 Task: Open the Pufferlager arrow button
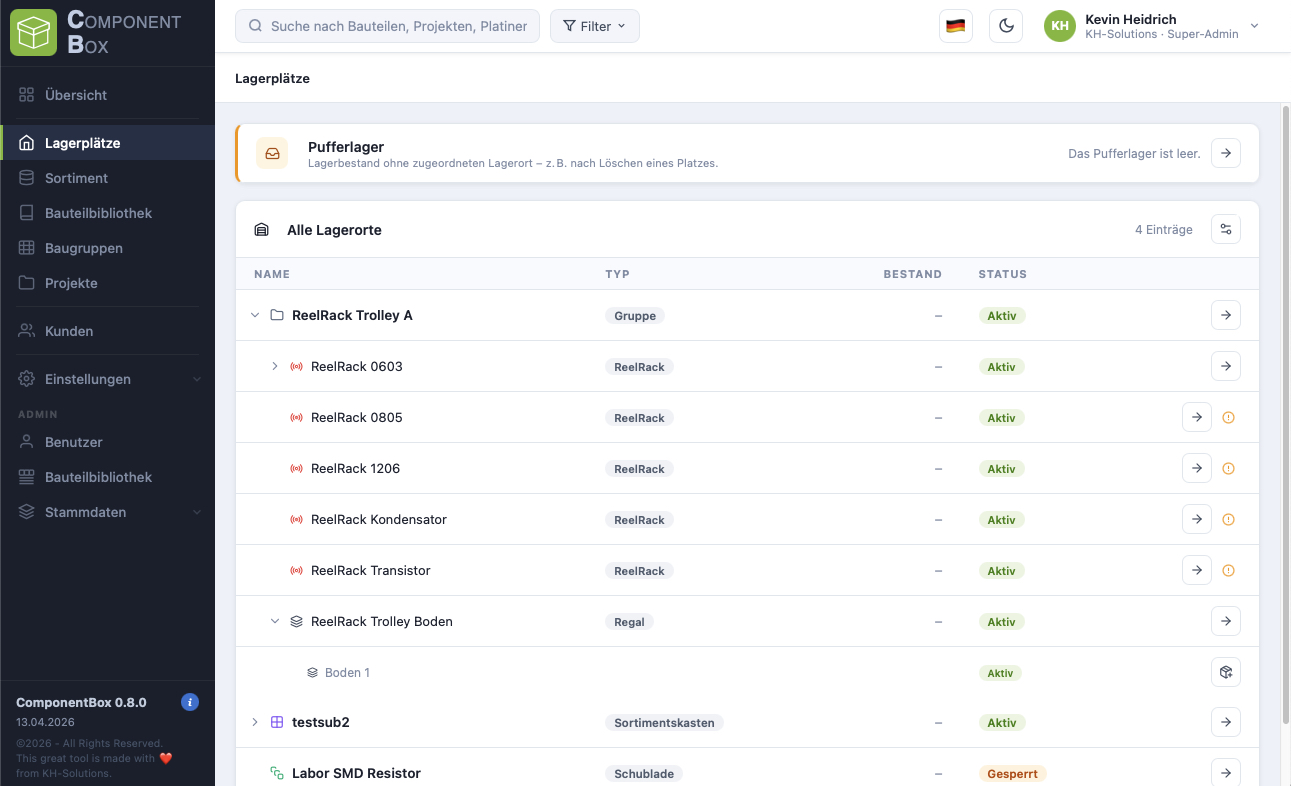coord(1226,153)
